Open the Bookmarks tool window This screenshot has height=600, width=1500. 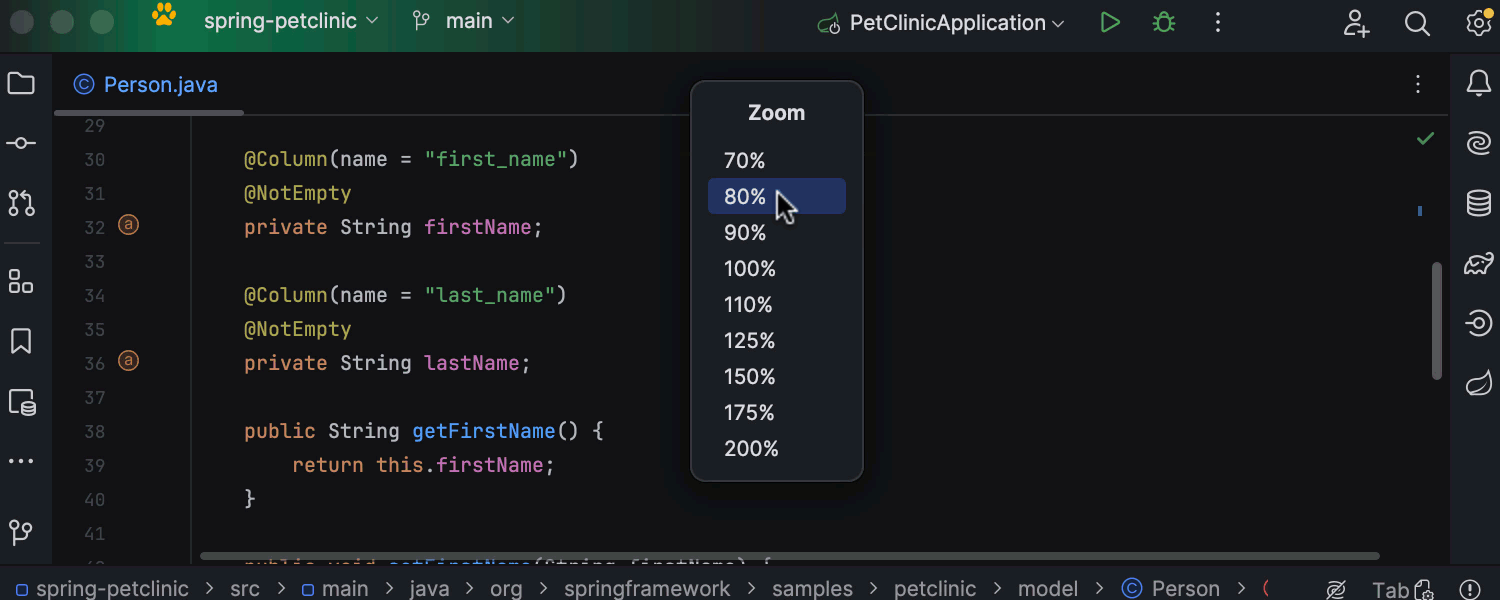pyautogui.click(x=21, y=342)
